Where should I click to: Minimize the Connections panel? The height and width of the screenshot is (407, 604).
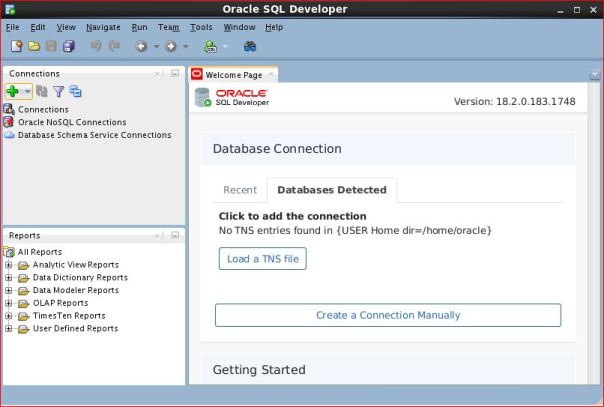tap(175, 73)
